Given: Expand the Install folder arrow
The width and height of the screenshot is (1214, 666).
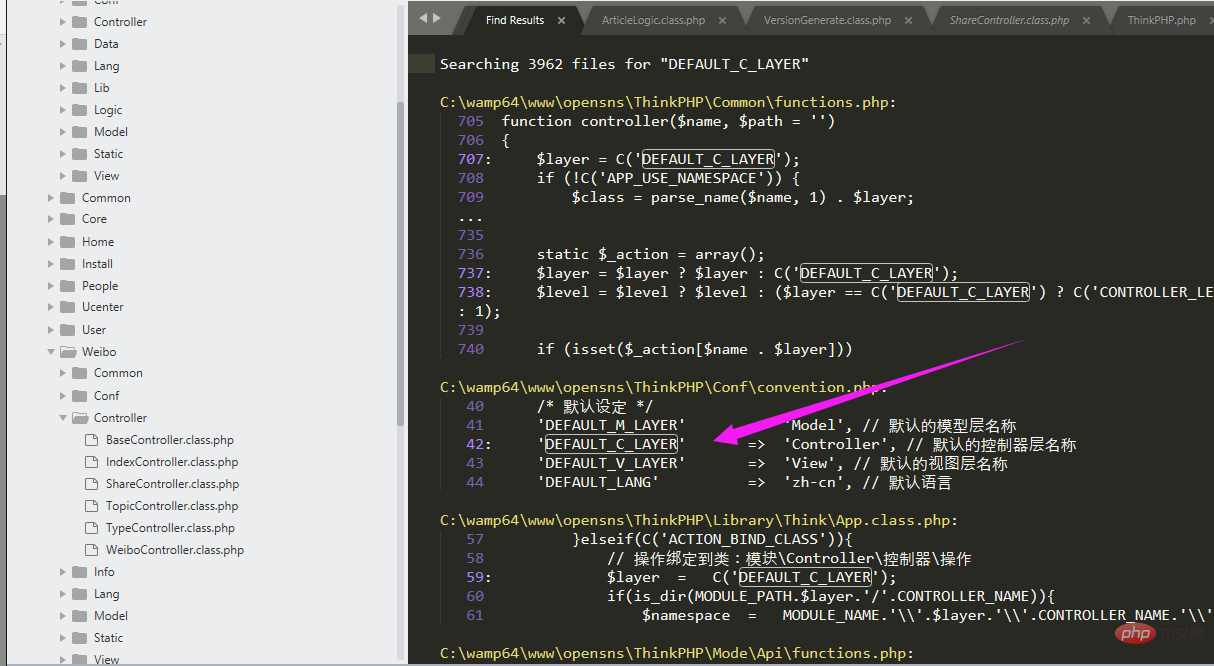Looking at the screenshot, I should click(x=51, y=264).
